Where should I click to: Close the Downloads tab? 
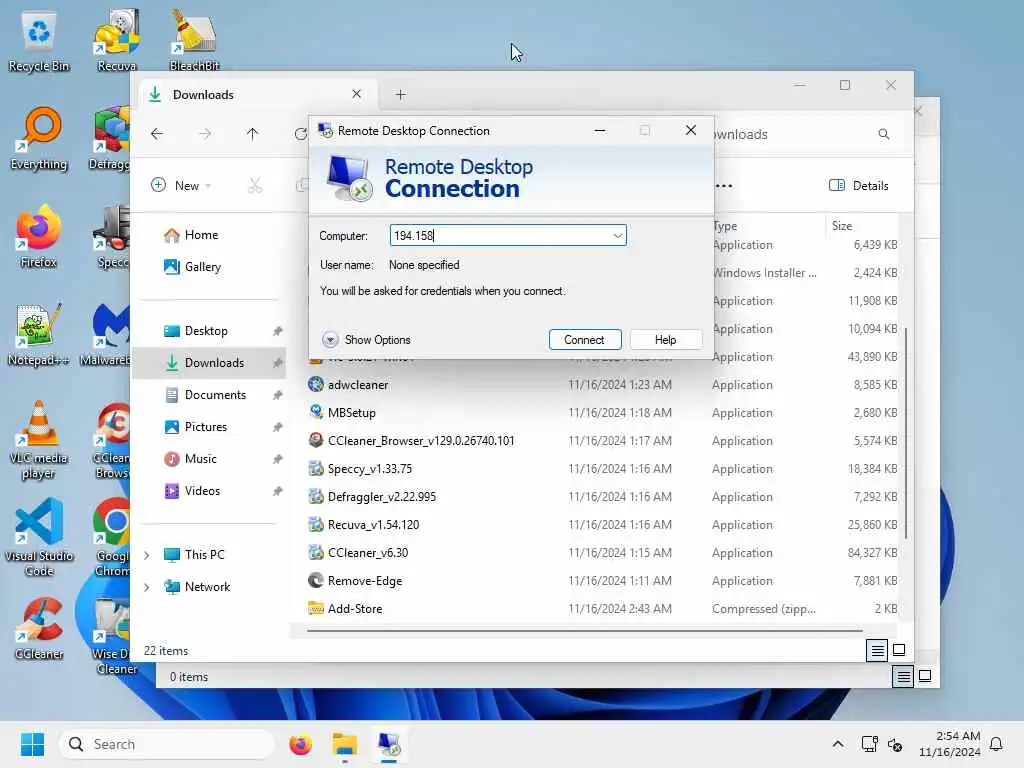click(357, 94)
